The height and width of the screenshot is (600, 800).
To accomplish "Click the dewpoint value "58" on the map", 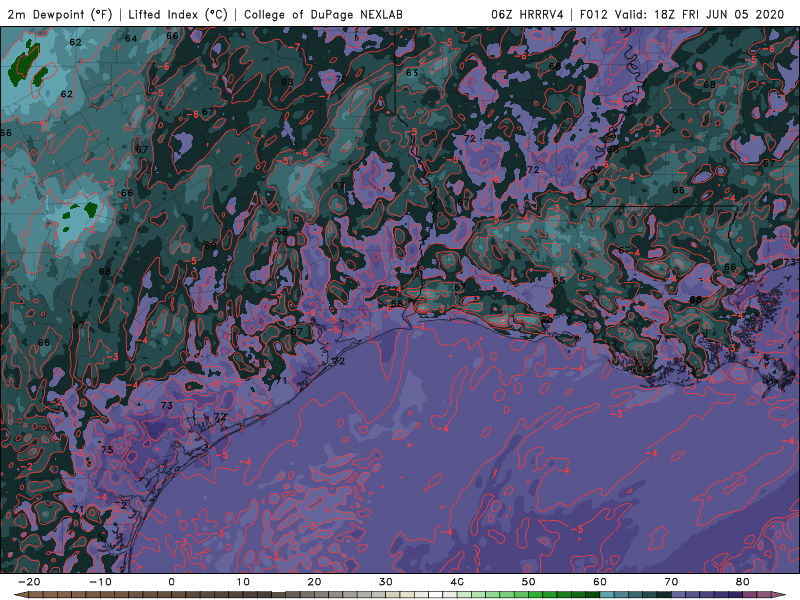I will tap(396, 304).
